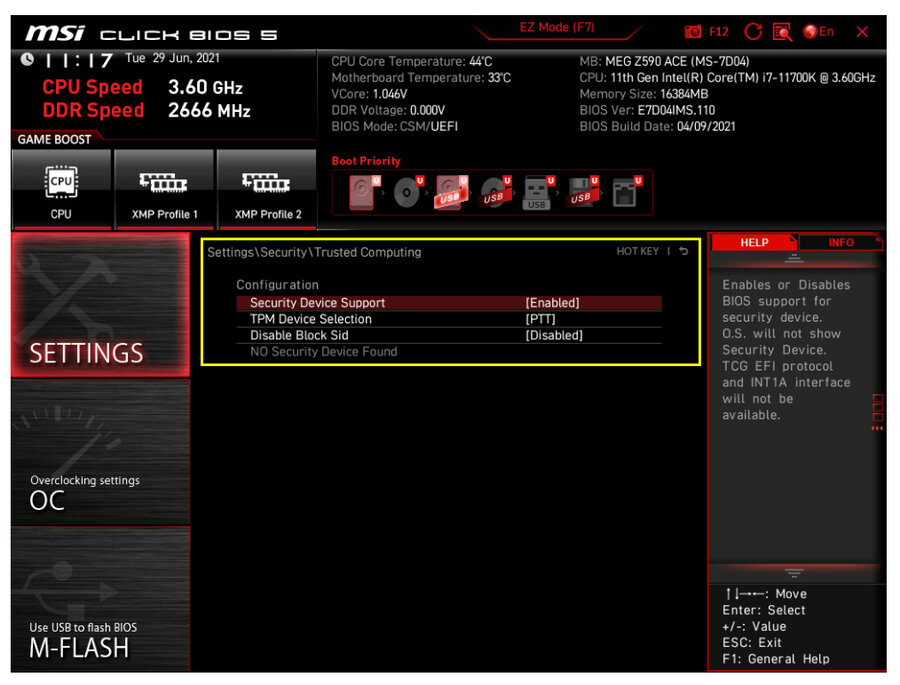The width and height of the screenshot is (900, 685).
Task: Open the BIOS search magnifier icon
Action: (x=782, y=32)
